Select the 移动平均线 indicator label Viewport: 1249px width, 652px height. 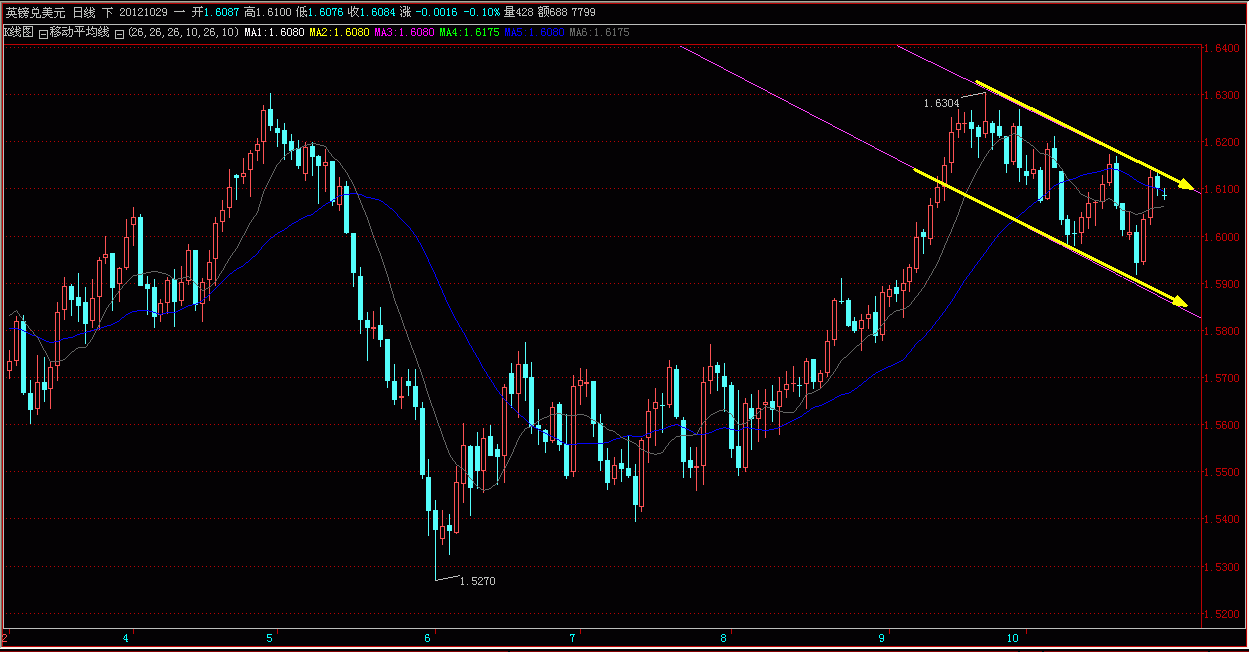[x=79, y=32]
